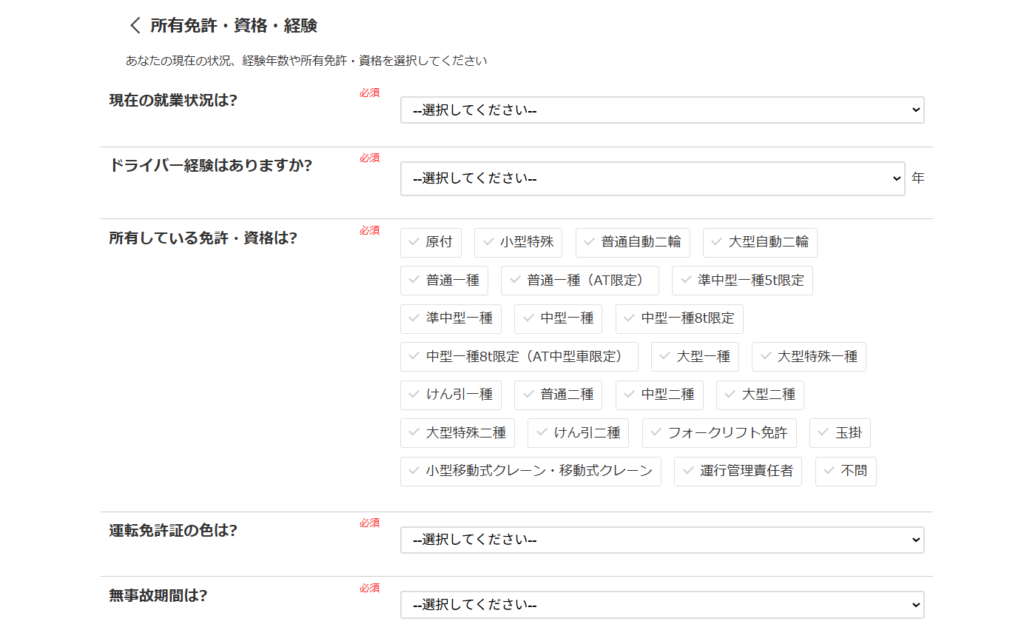Toggle the けん引一種 option
The width and height of the screenshot is (1024, 630).
tap(450, 395)
